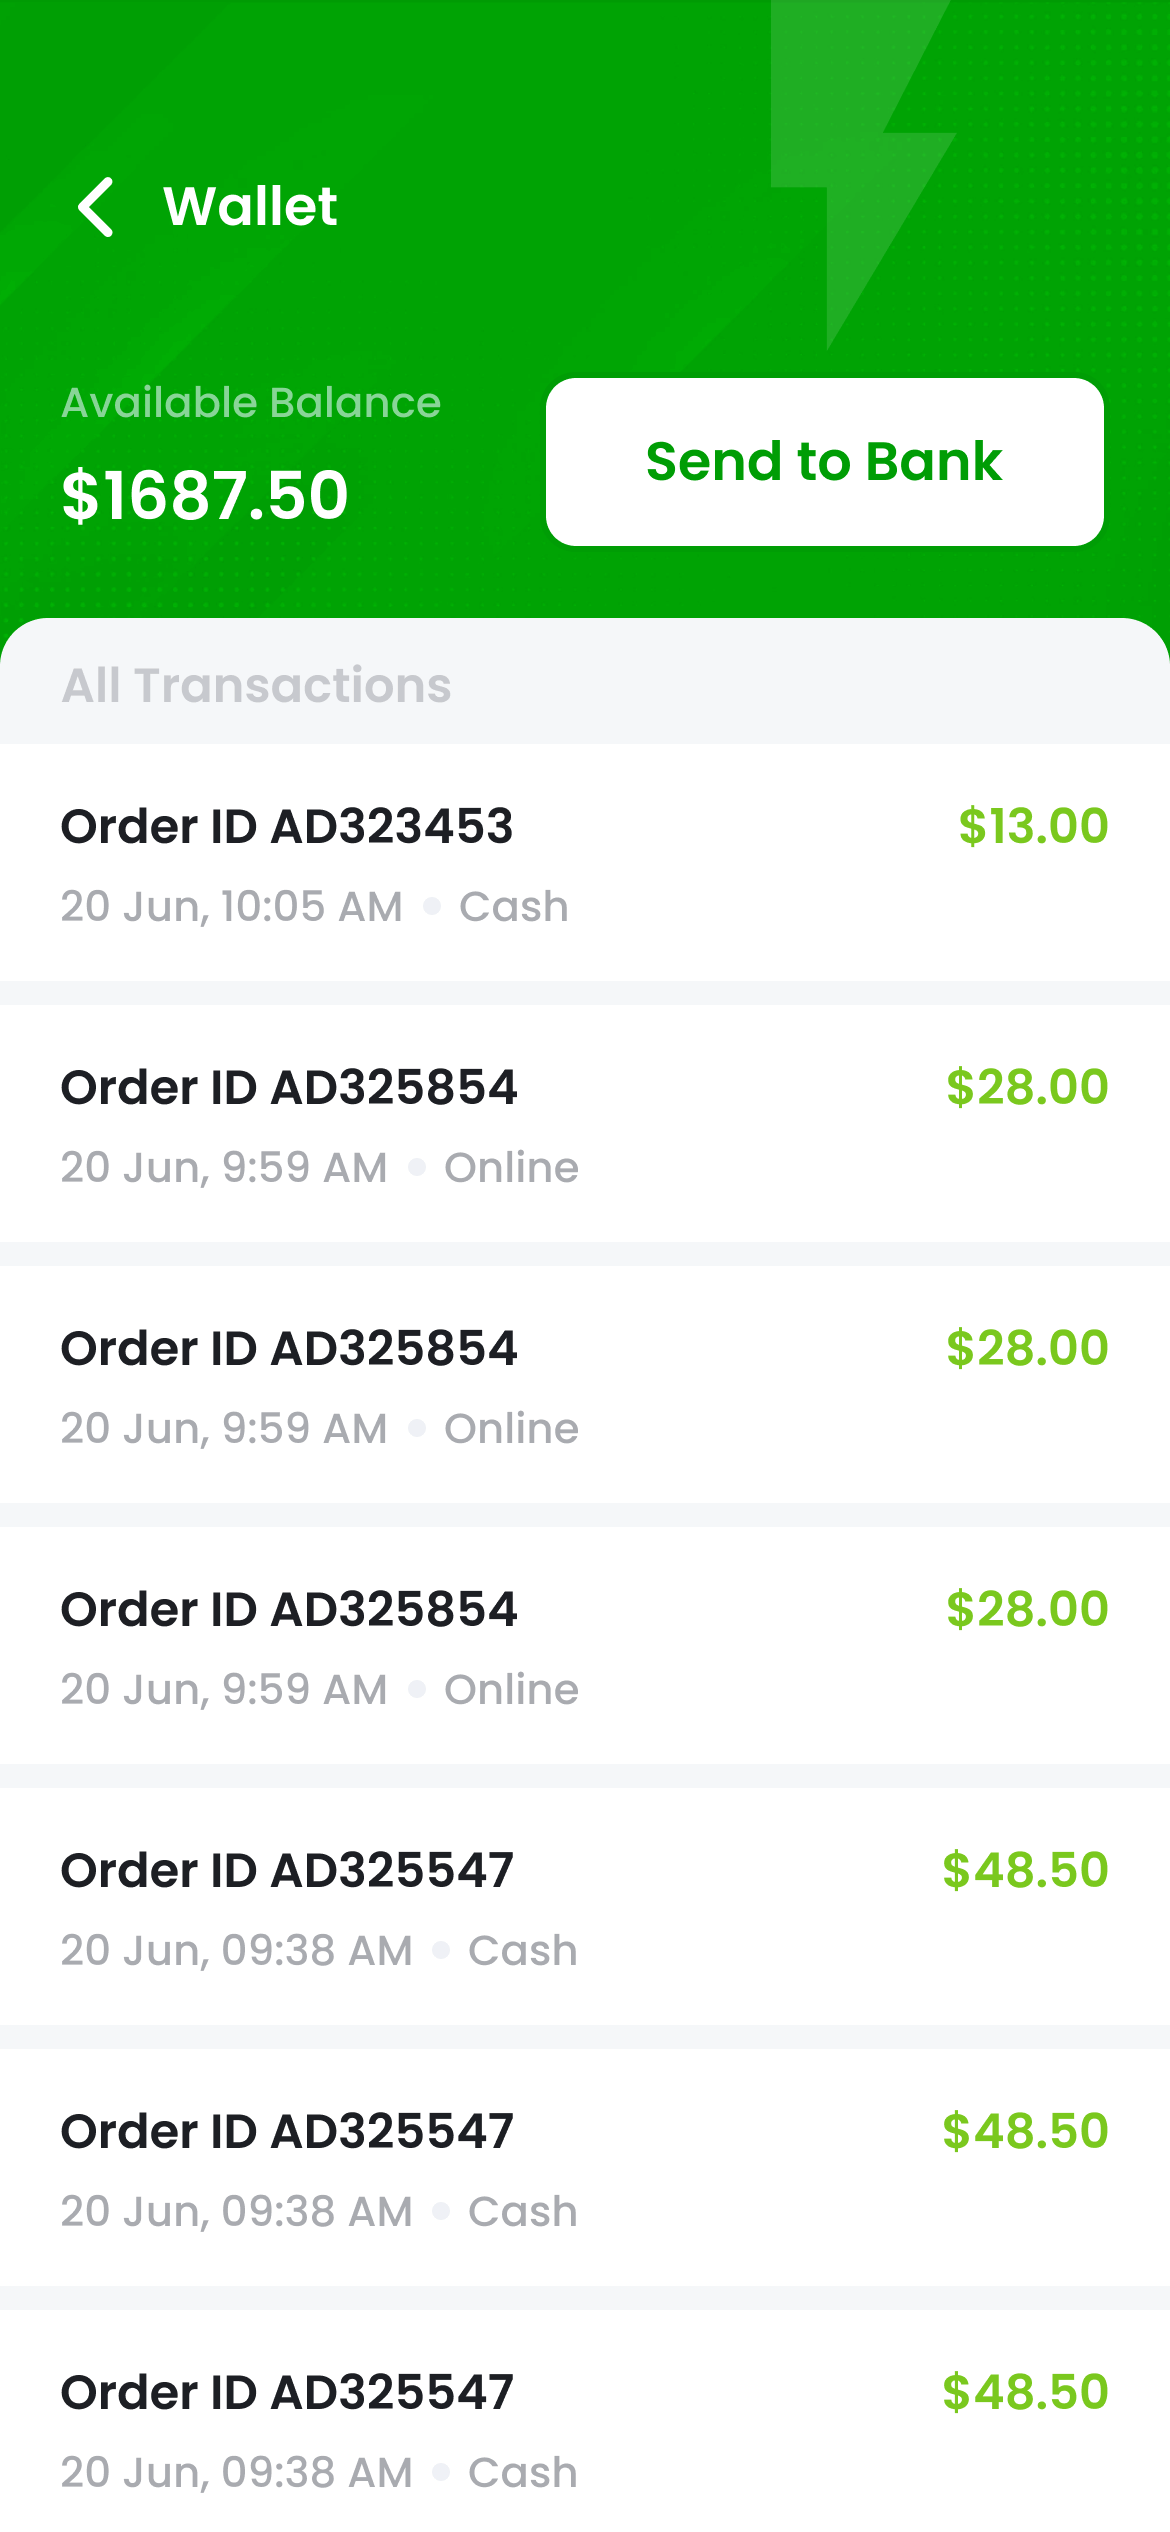Tap the Wallet page title

pyautogui.click(x=250, y=207)
